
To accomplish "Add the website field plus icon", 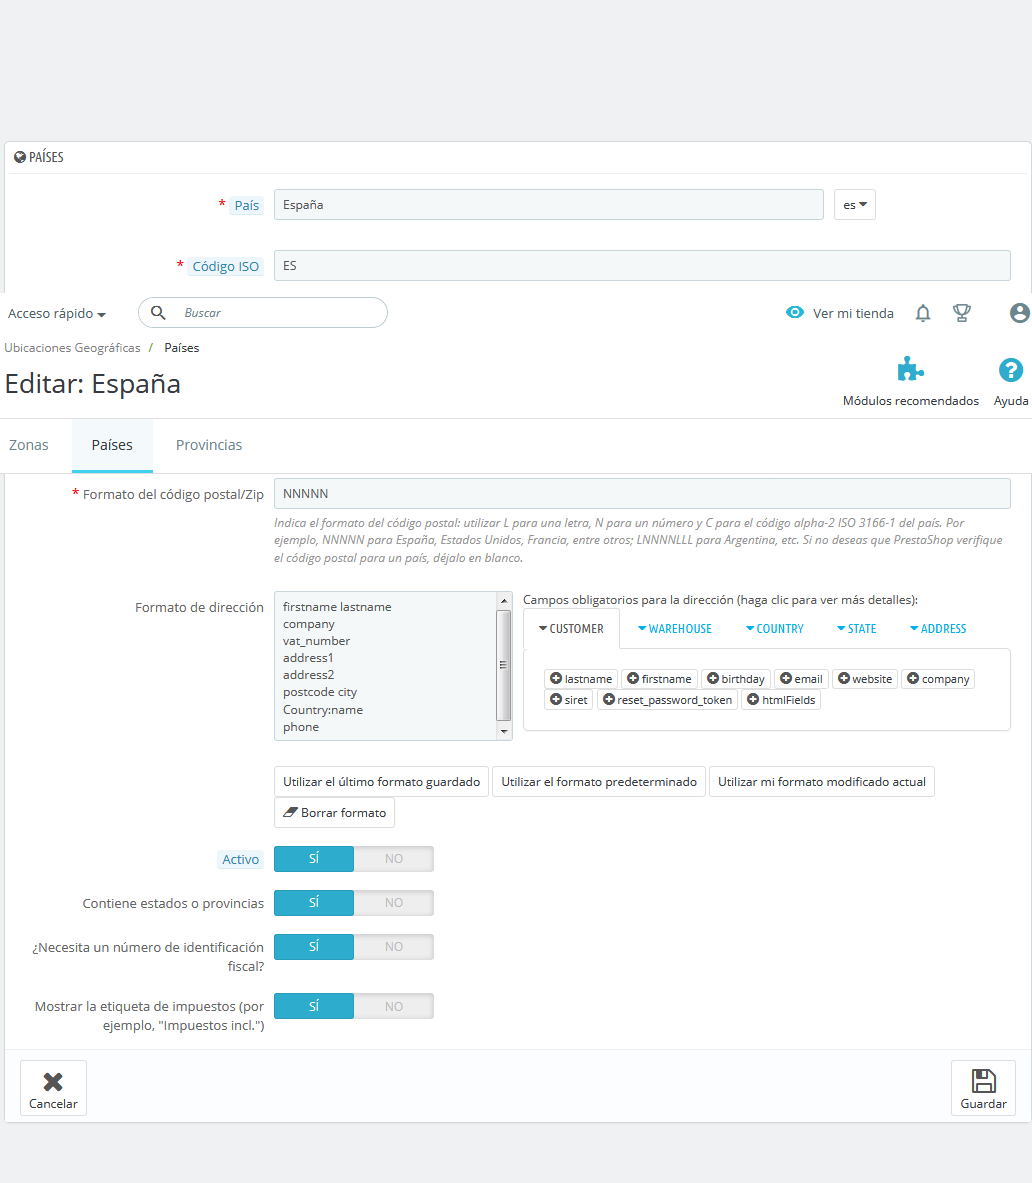I will pos(844,678).
